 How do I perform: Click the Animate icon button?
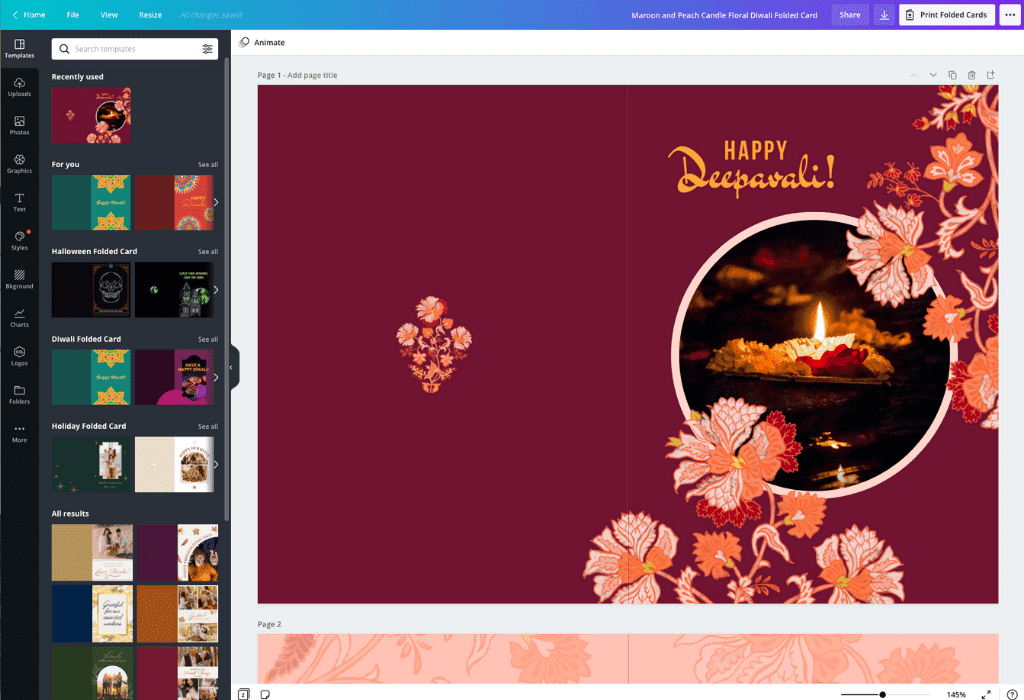(262, 42)
